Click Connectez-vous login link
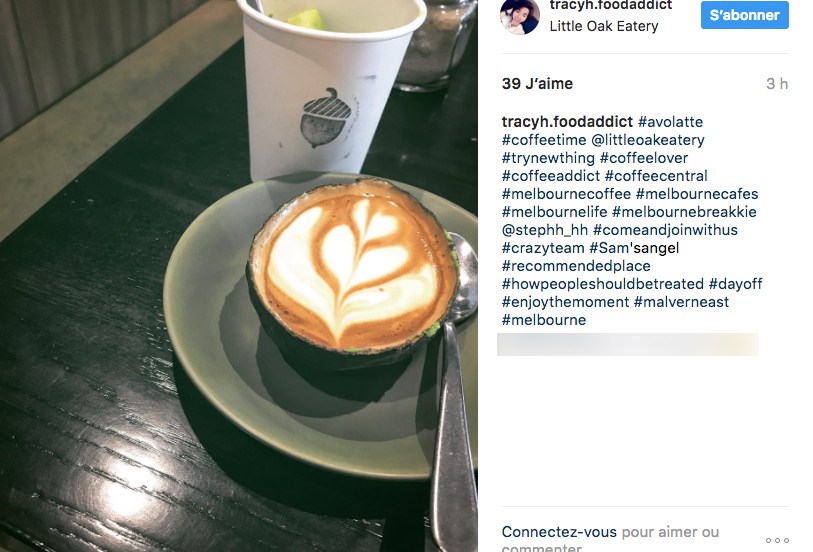 (x=559, y=532)
